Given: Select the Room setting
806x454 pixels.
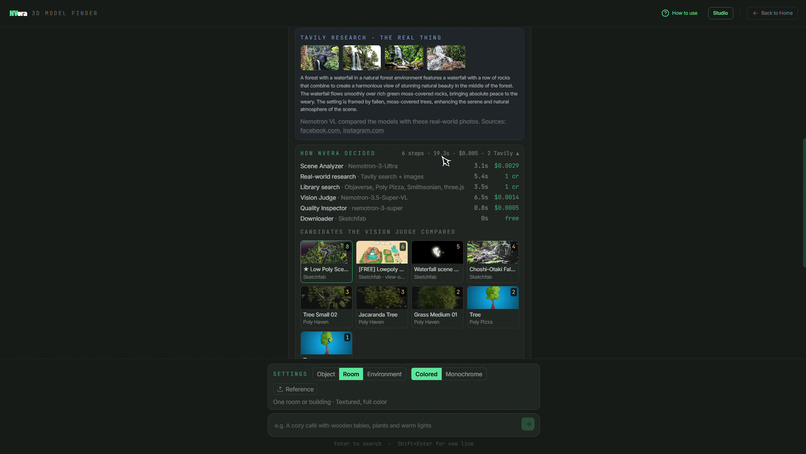Looking at the screenshot, I should tap(351, 374).
